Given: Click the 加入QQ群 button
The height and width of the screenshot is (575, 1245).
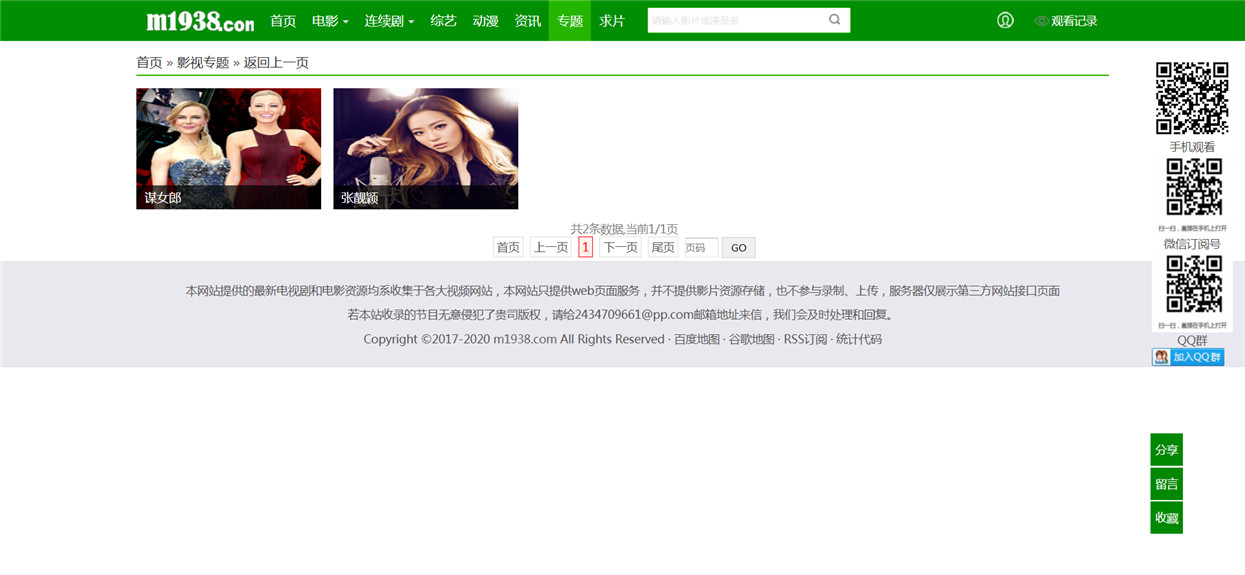Looking at the screenshot, I should click(x=1187, y=357).
